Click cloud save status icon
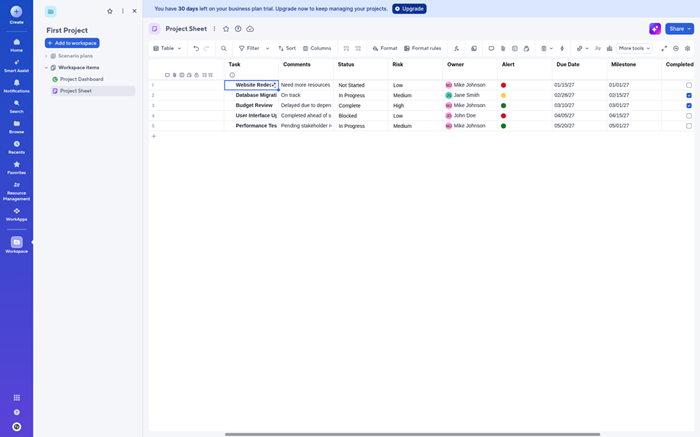700x437 pixels. pyautogui.click(x=250, y=29)
